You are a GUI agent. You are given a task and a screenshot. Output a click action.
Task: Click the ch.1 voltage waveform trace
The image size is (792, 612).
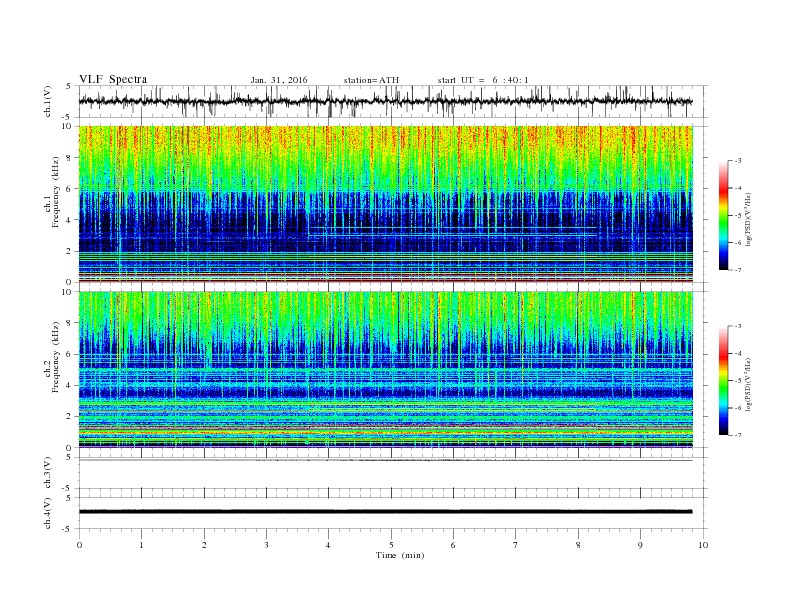385,101
